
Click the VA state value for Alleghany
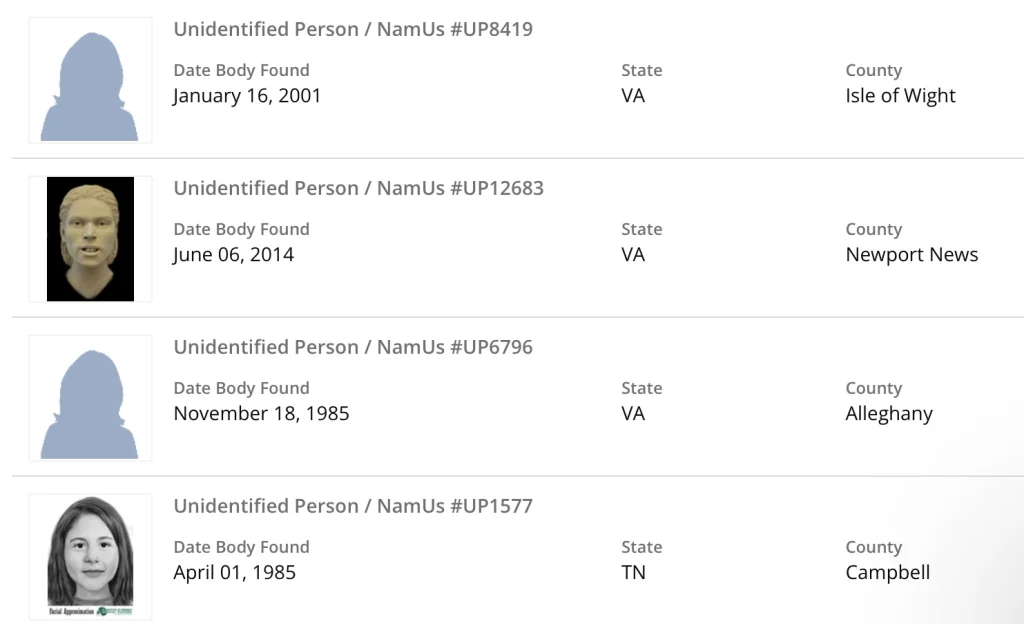tap(633, 414)
